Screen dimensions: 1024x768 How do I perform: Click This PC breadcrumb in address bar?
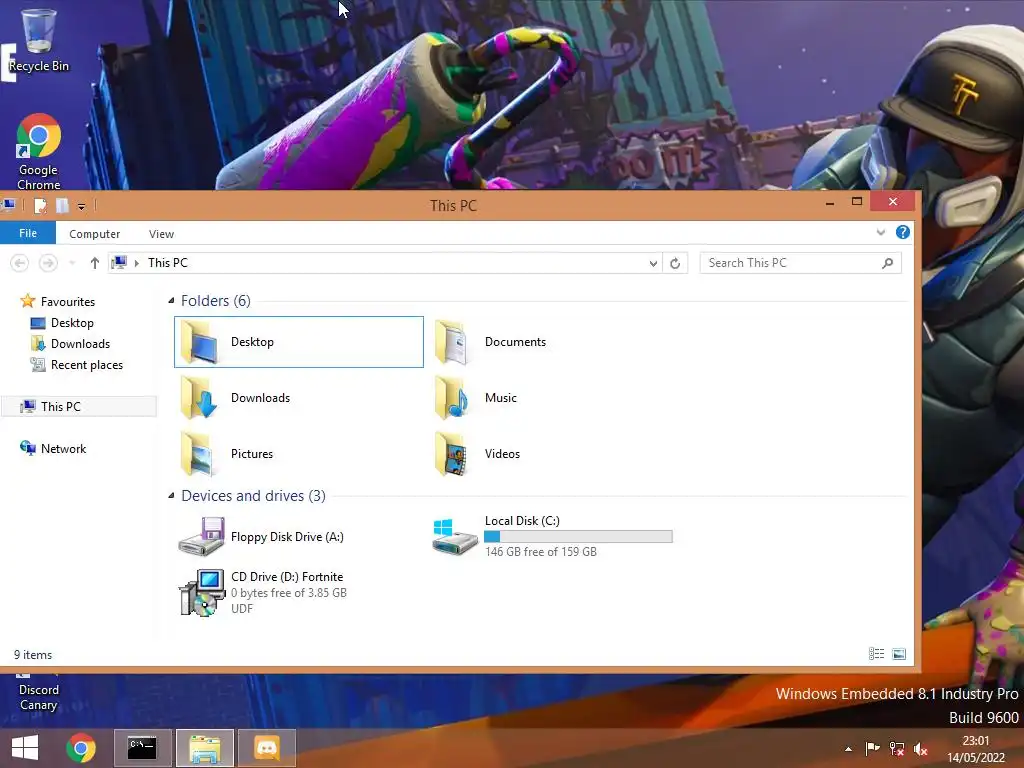point(168,263)
